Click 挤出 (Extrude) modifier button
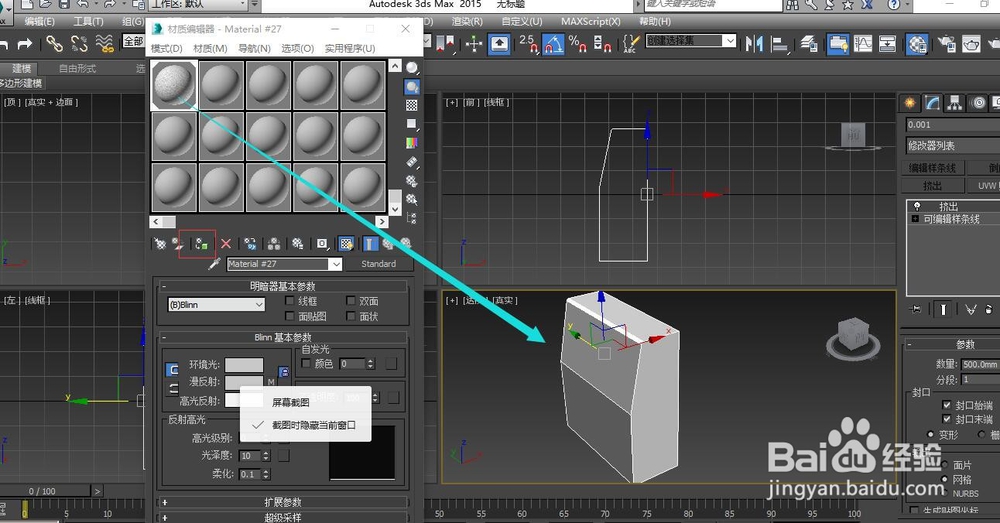The image size is (1000, 523). [932, 186]
